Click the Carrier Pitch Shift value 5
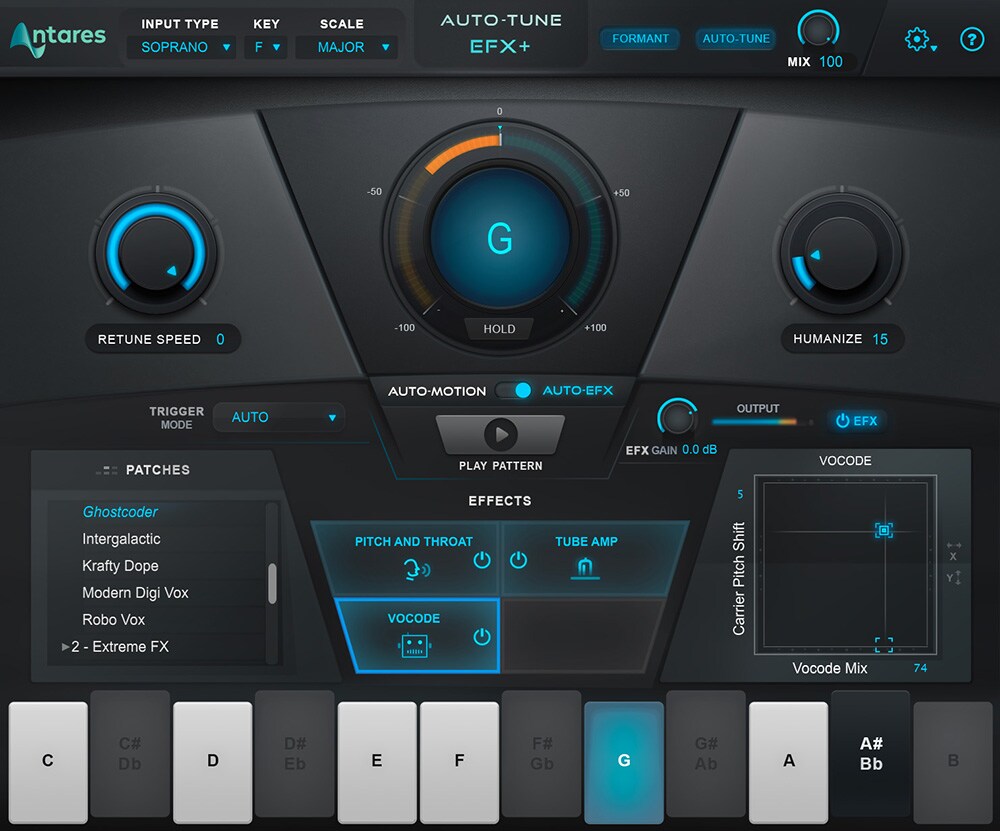 tap(740, 494)
